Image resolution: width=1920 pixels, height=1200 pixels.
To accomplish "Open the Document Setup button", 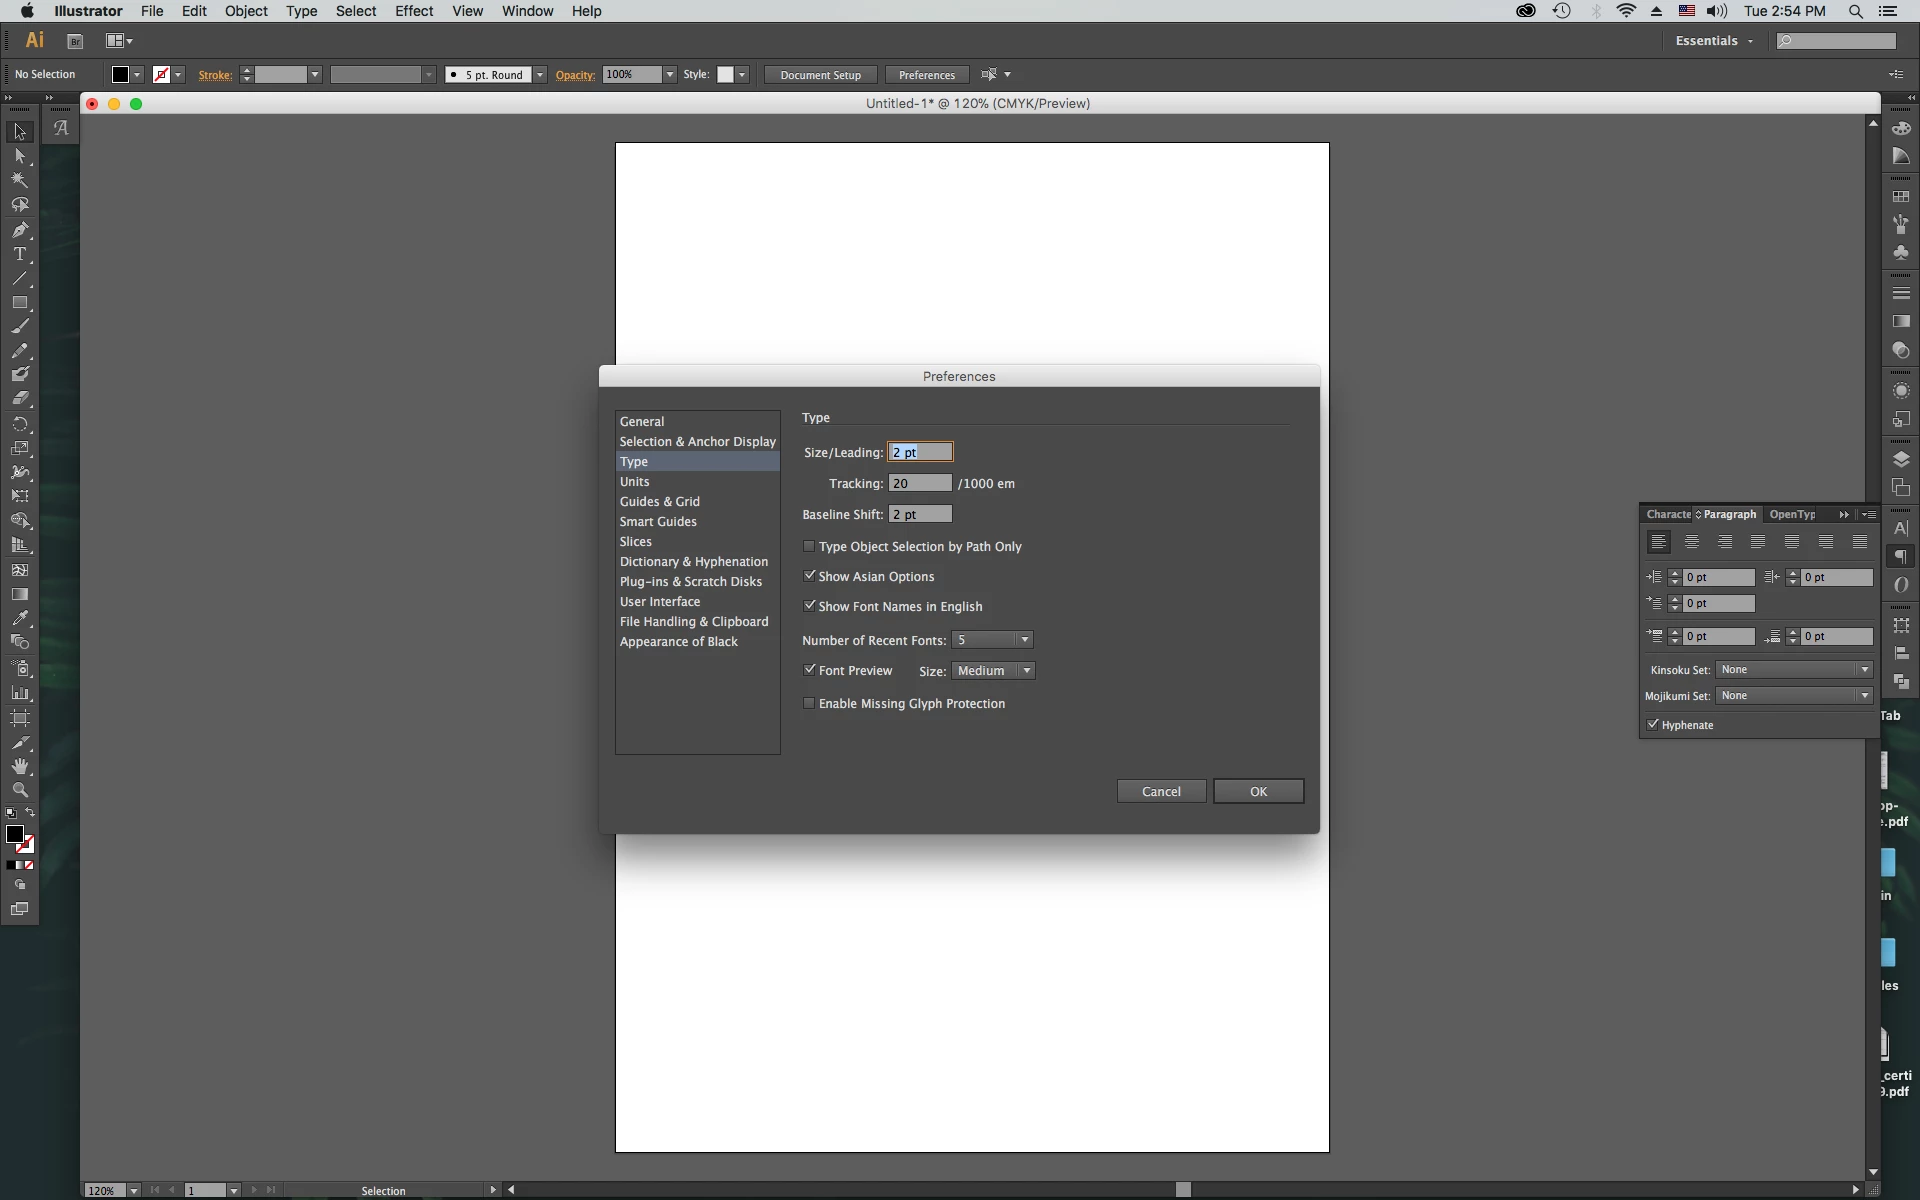I will (820, 75).
